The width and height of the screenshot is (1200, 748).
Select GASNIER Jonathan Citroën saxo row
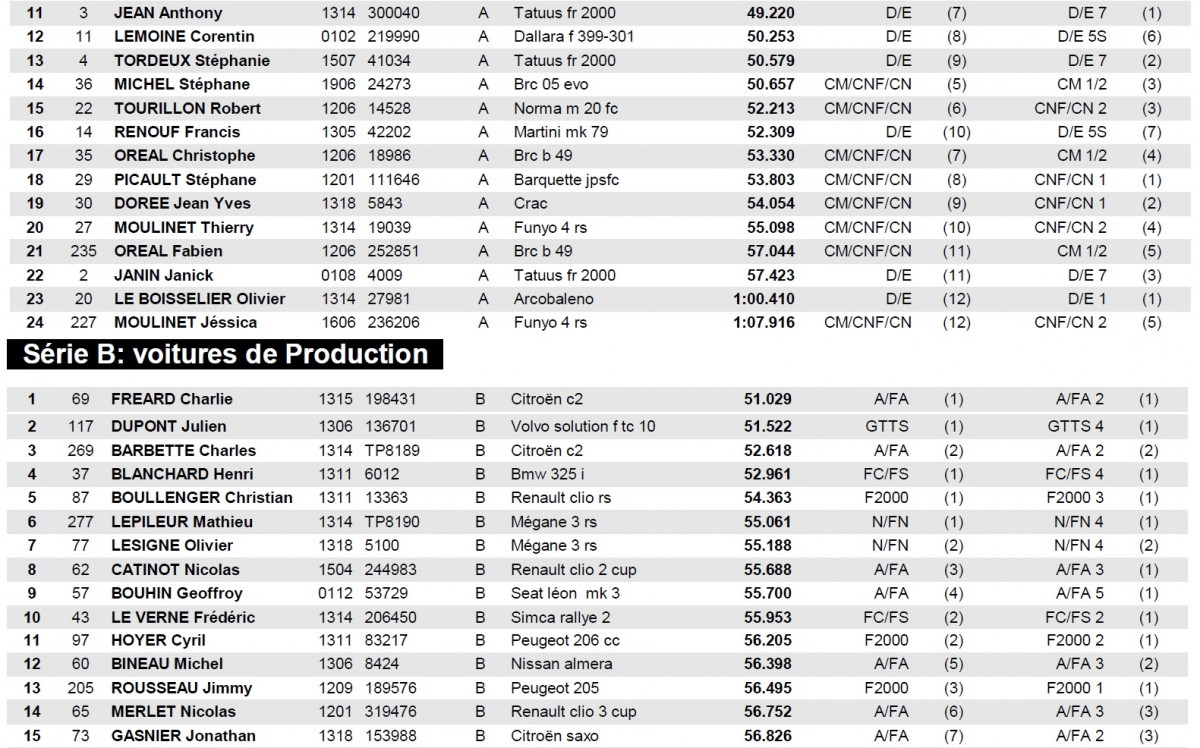(600, 736)
